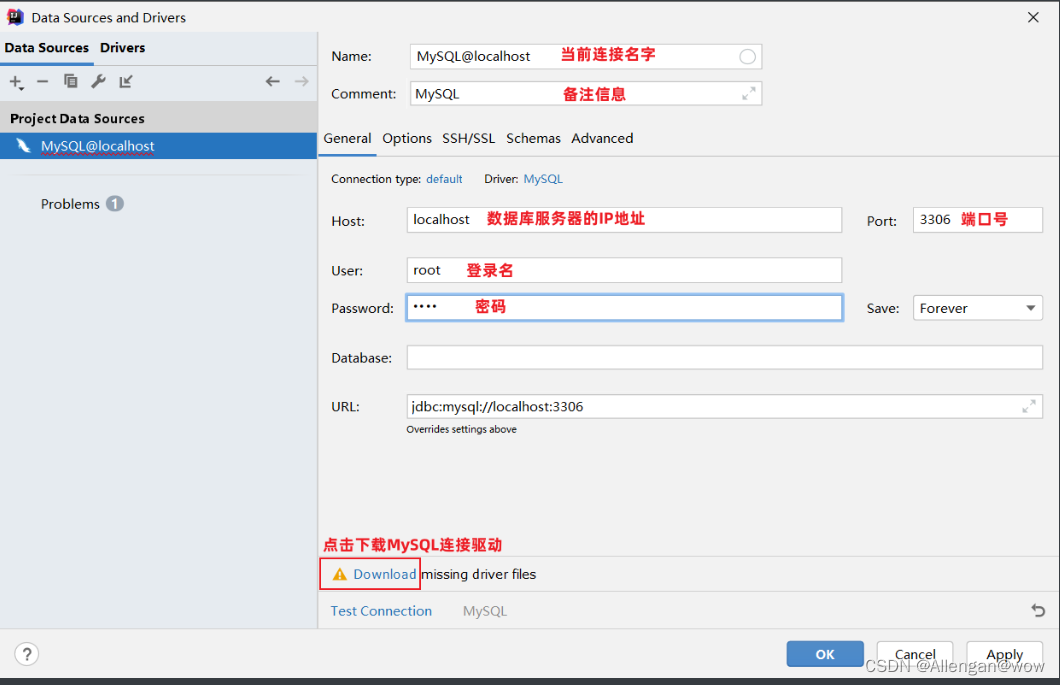Click the make global import icon

pos(126,82)
